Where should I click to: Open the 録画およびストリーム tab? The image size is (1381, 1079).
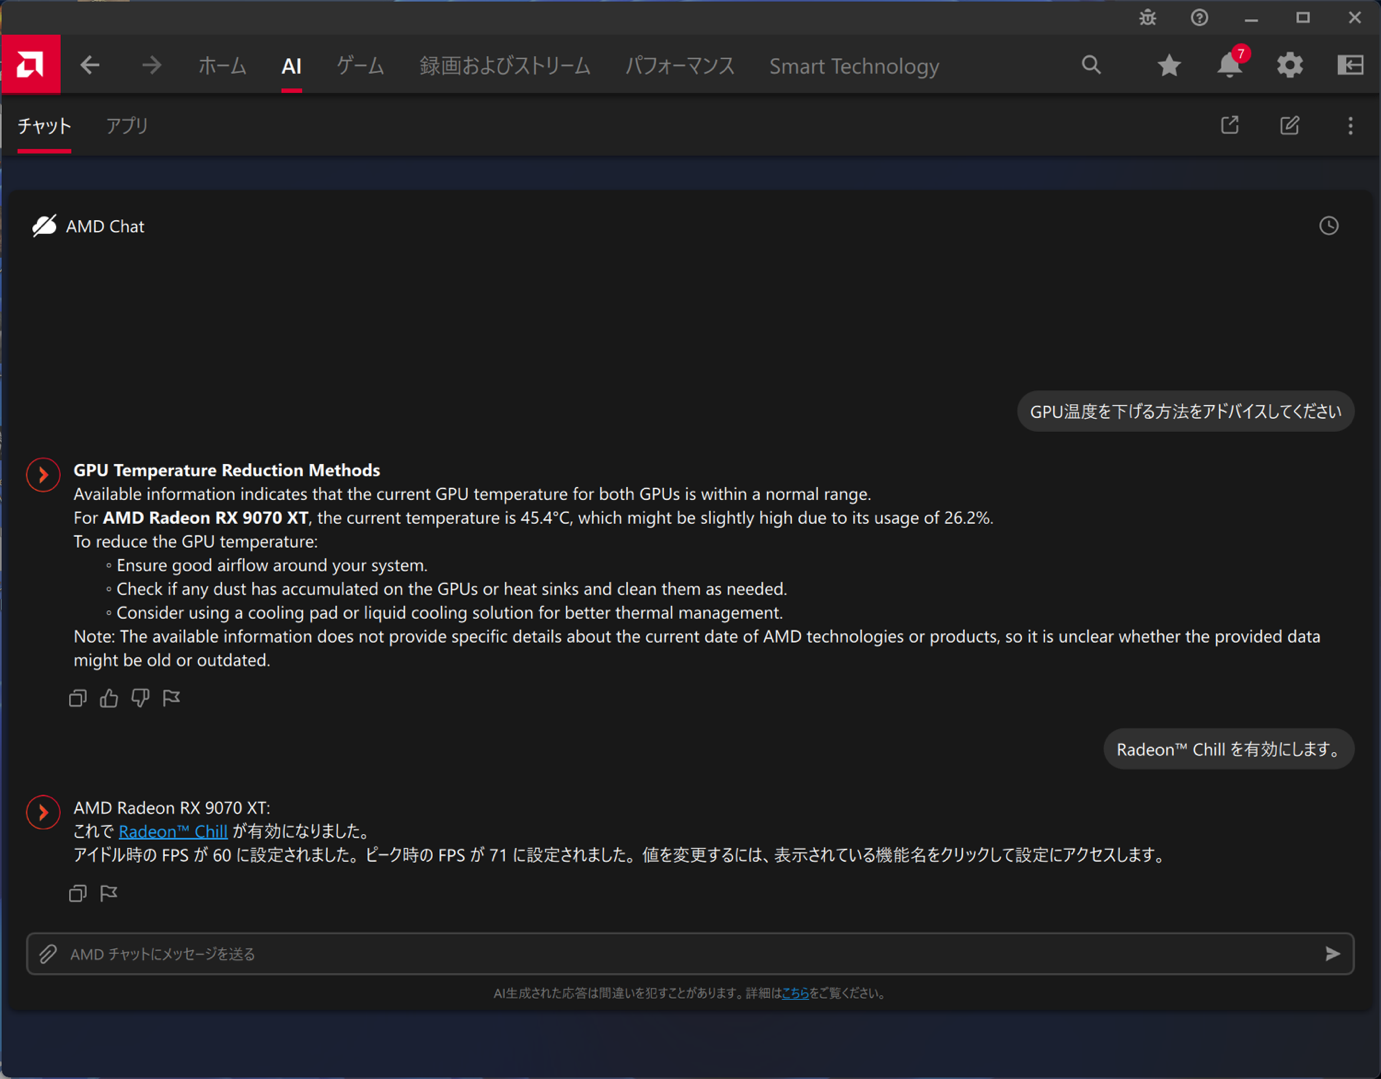point(505,66)
